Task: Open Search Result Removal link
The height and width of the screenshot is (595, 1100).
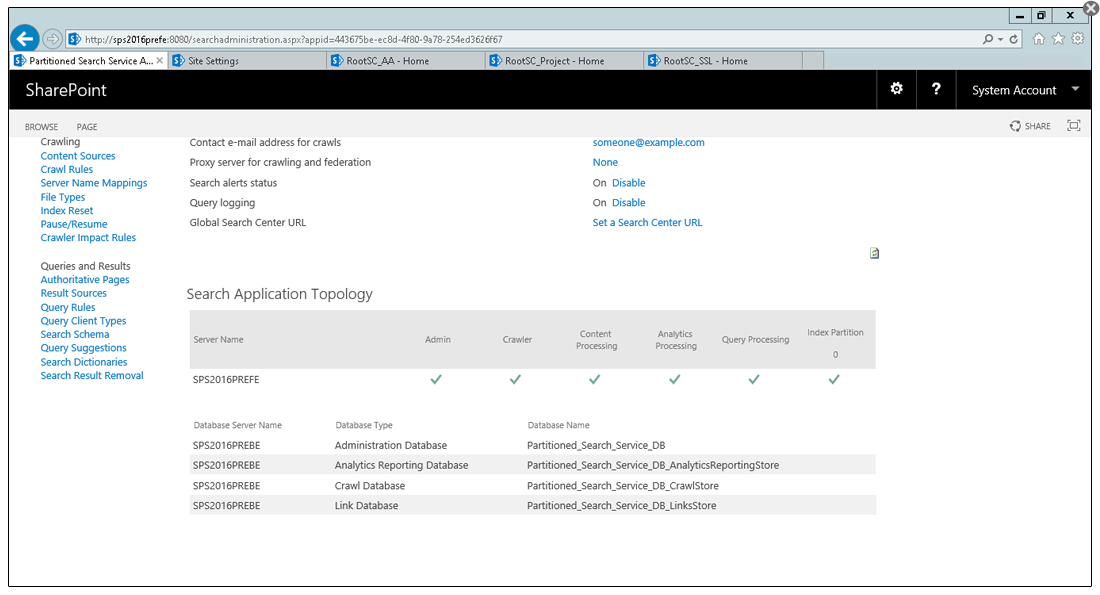Action: click(x=92, y=375)
